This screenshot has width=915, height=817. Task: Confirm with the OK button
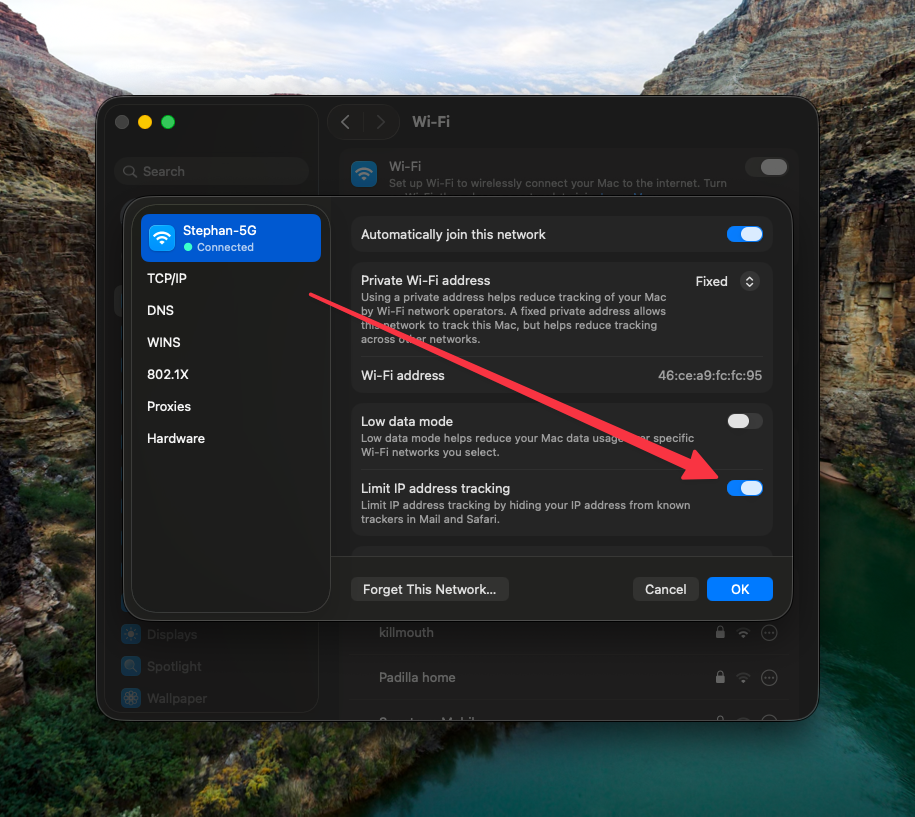click(x=739, y=589)
